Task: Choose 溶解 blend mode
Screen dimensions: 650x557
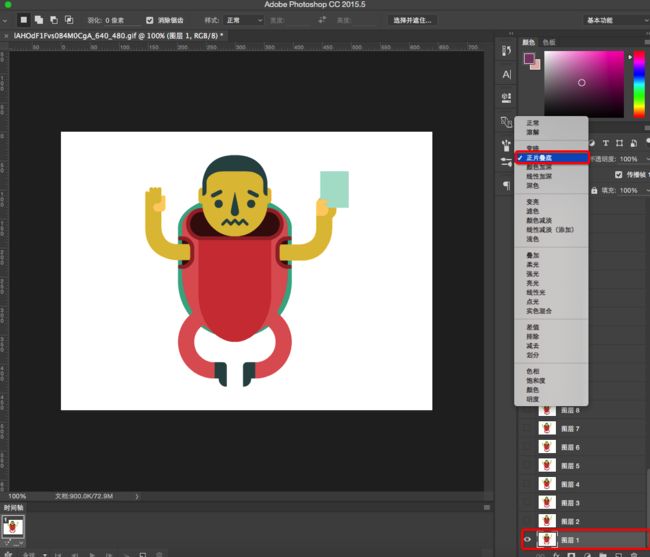Action: coord(551,132)
